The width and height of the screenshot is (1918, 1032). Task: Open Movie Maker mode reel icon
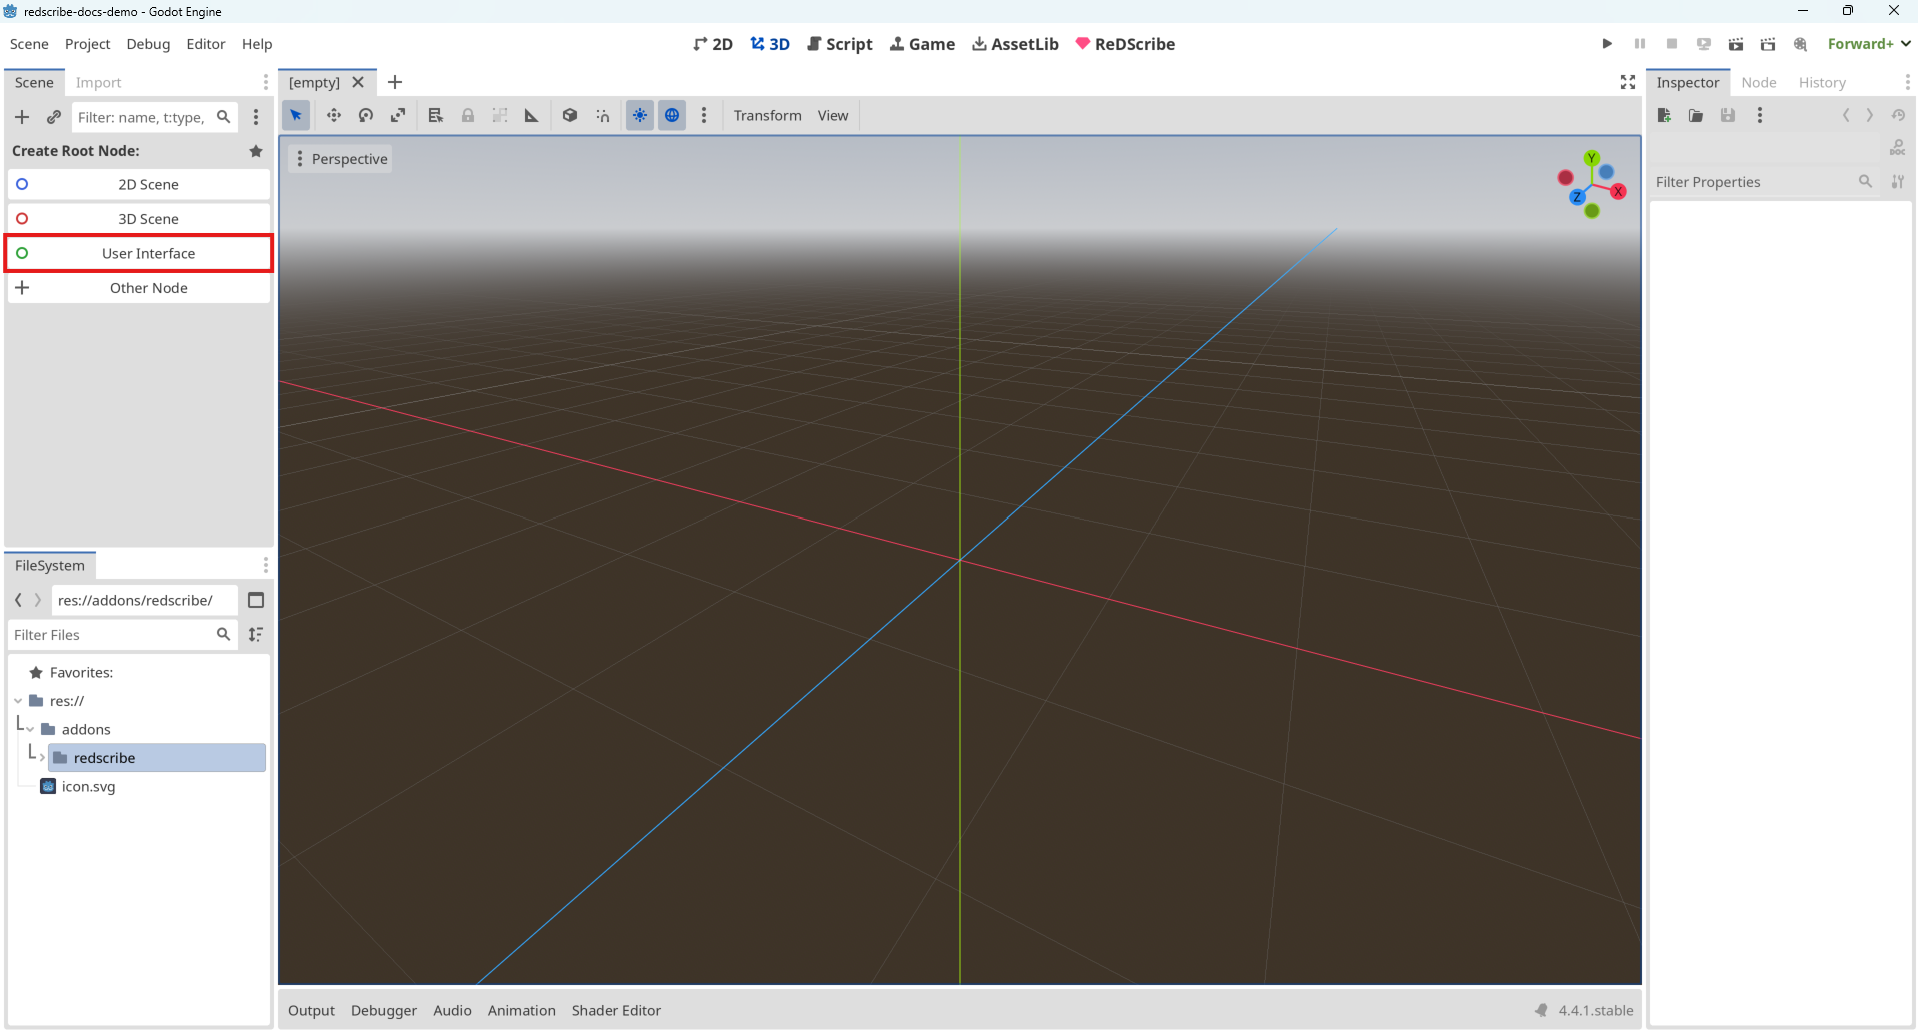point(1800,44)
